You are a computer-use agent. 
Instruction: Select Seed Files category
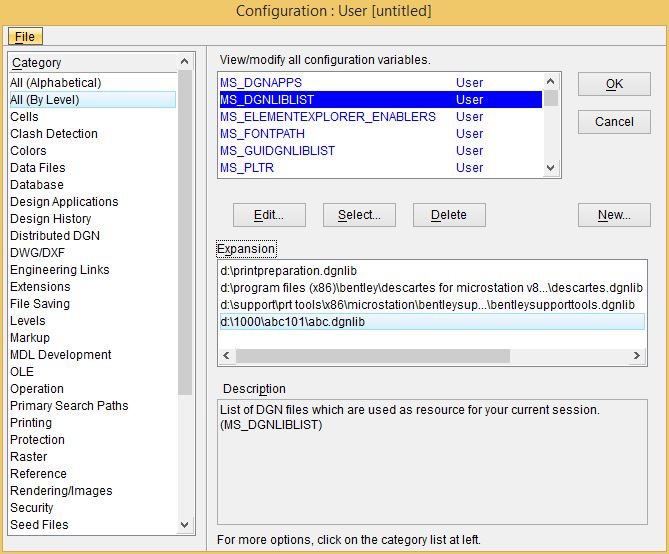pos(92,525)
